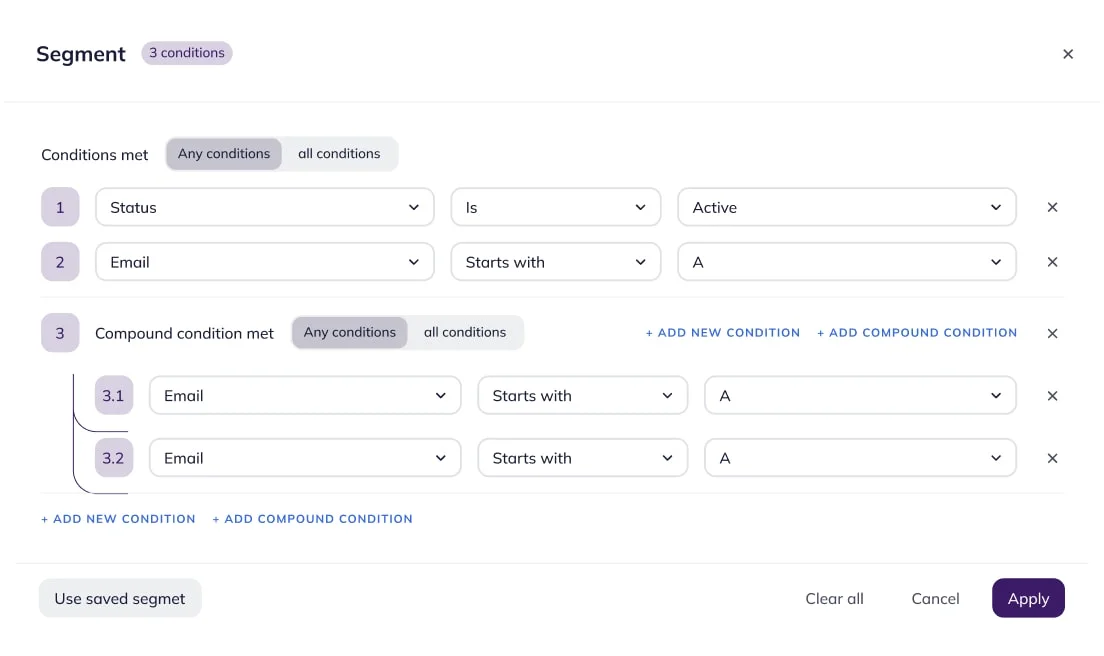Screen dimensions: 1104x656
Task: Delete condition 2 Email row
Action: [x=1052, y=262]
